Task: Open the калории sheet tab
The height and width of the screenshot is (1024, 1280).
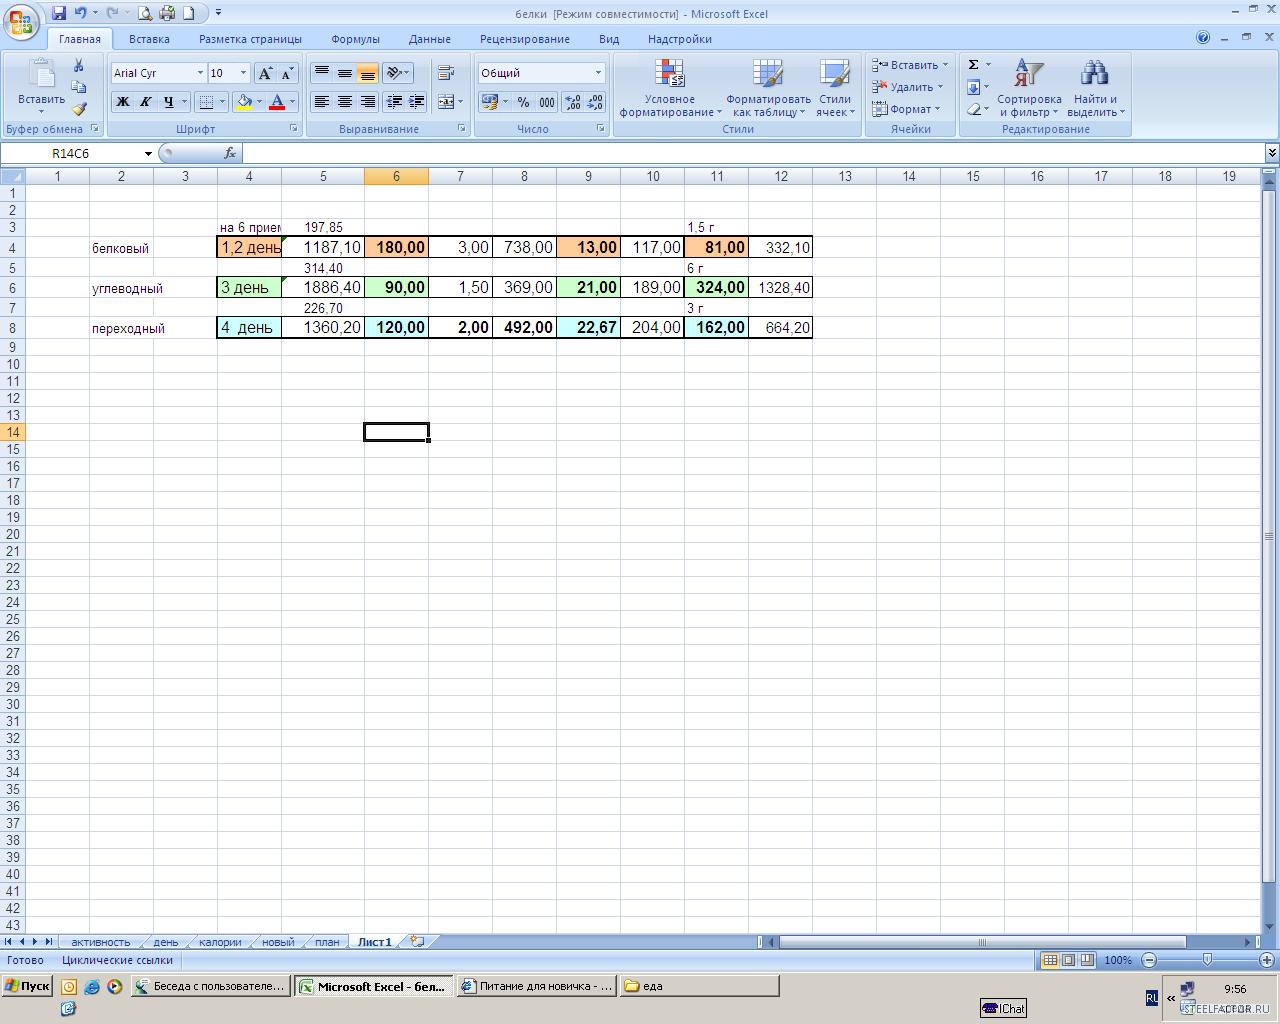Action: pyautogui.click(x=220, y=942)
